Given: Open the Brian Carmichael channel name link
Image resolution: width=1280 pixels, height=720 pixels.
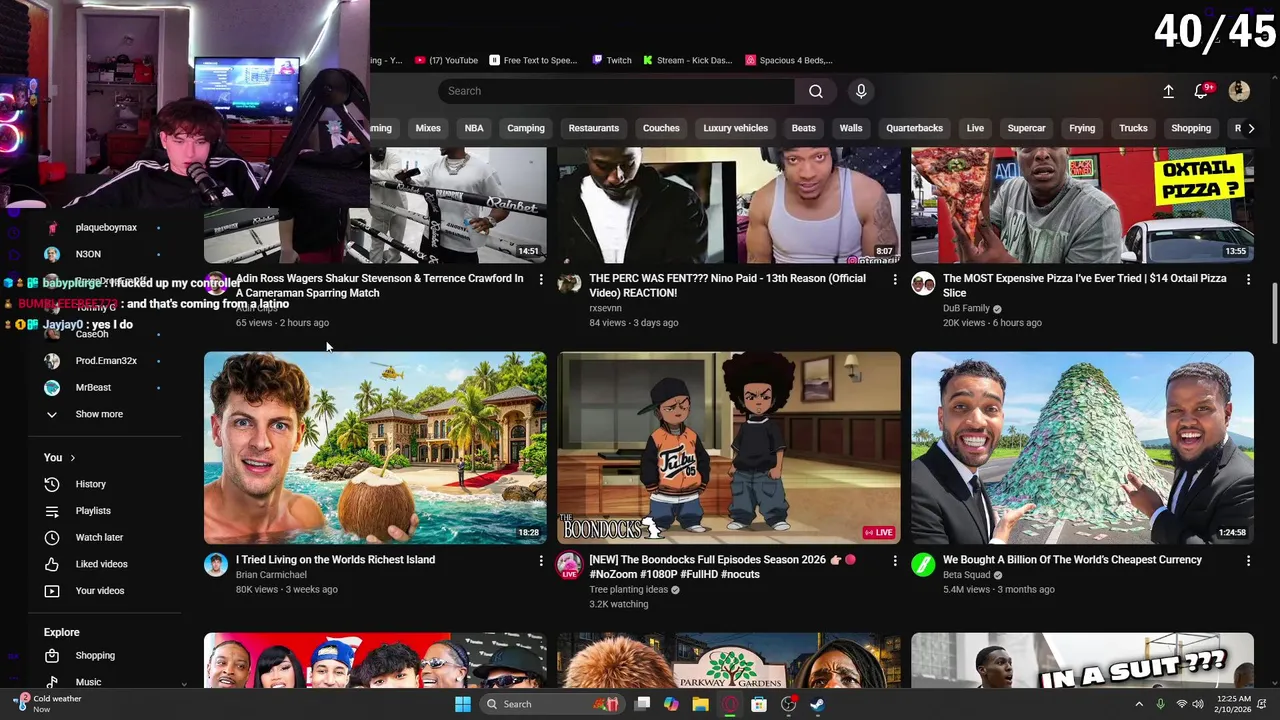Looking at the screenshot, I should [271, 575].
